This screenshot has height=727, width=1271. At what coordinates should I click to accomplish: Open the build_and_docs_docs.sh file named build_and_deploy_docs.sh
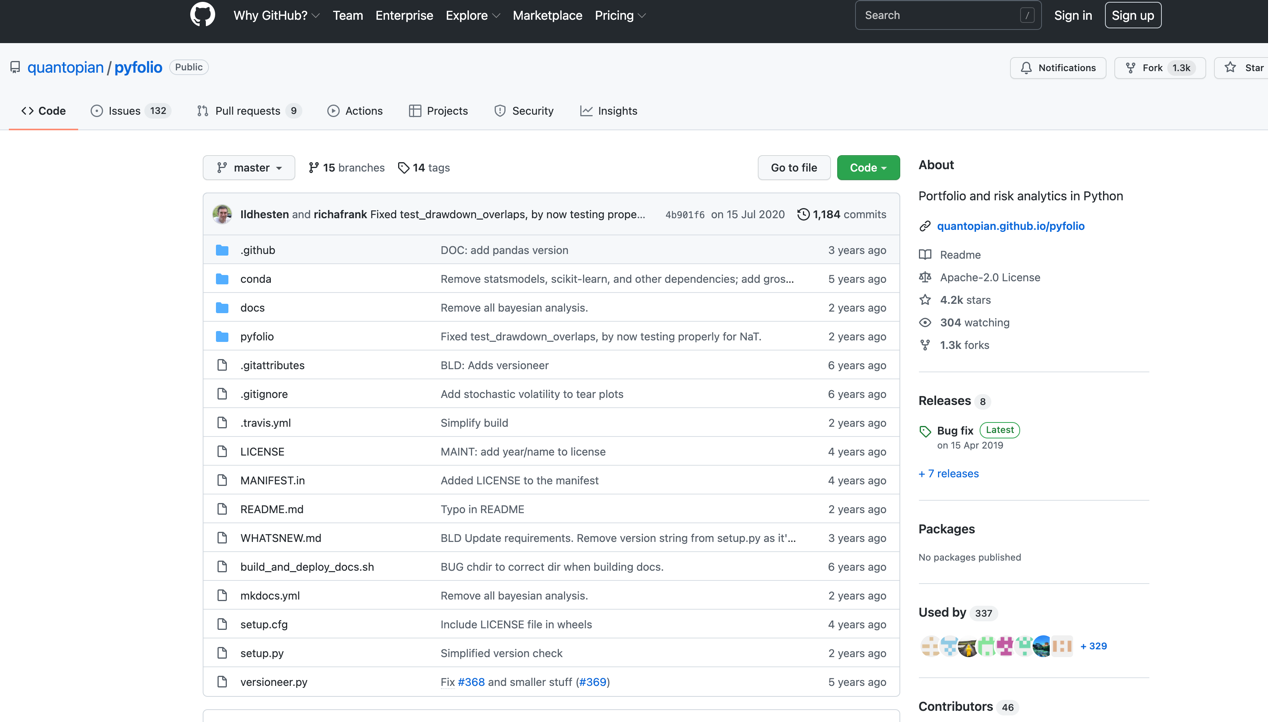pos(307,567)
